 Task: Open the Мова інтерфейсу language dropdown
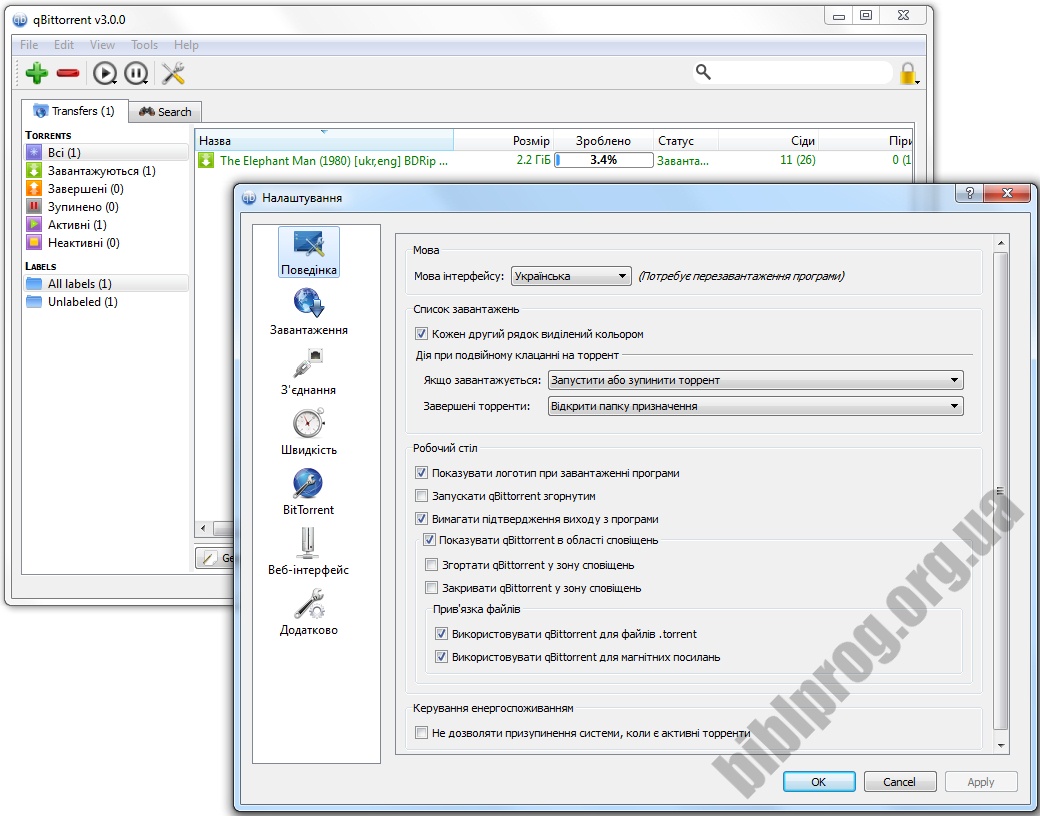coord(570,276)
